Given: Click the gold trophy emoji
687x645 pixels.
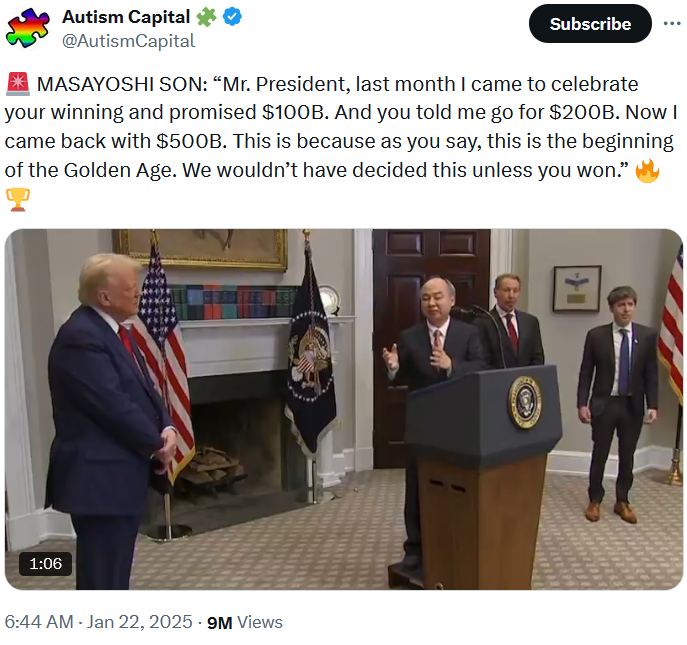Looking at the screenshot, I should coord(17,200).
